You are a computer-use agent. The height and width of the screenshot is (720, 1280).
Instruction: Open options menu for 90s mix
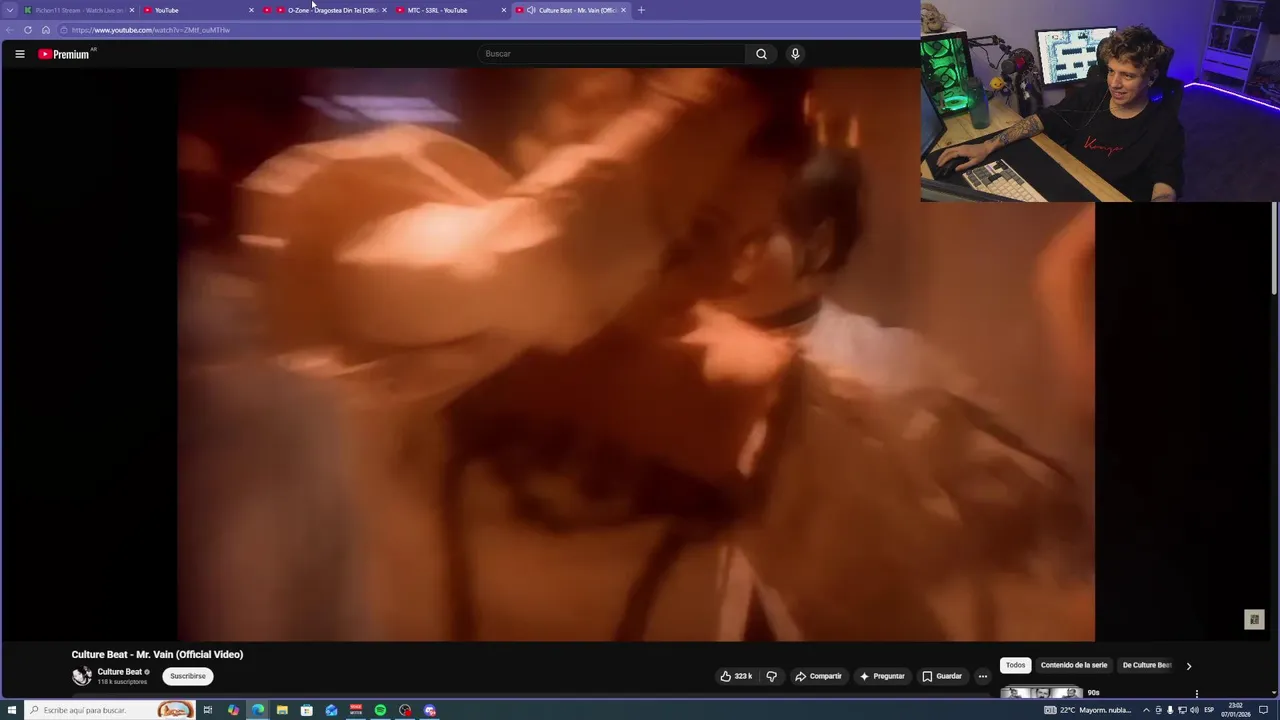click(x=1196, y=693)
